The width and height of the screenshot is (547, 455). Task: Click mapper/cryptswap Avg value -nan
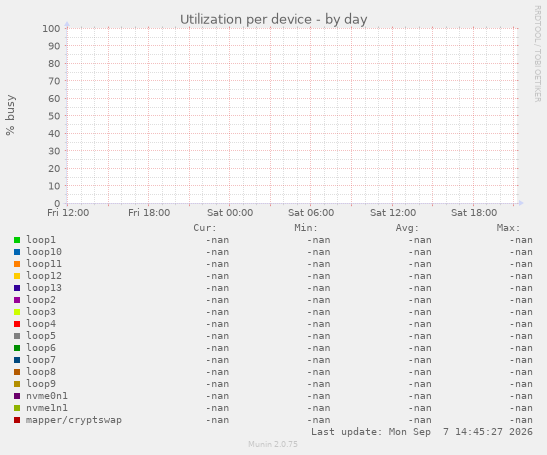(420, 420)
